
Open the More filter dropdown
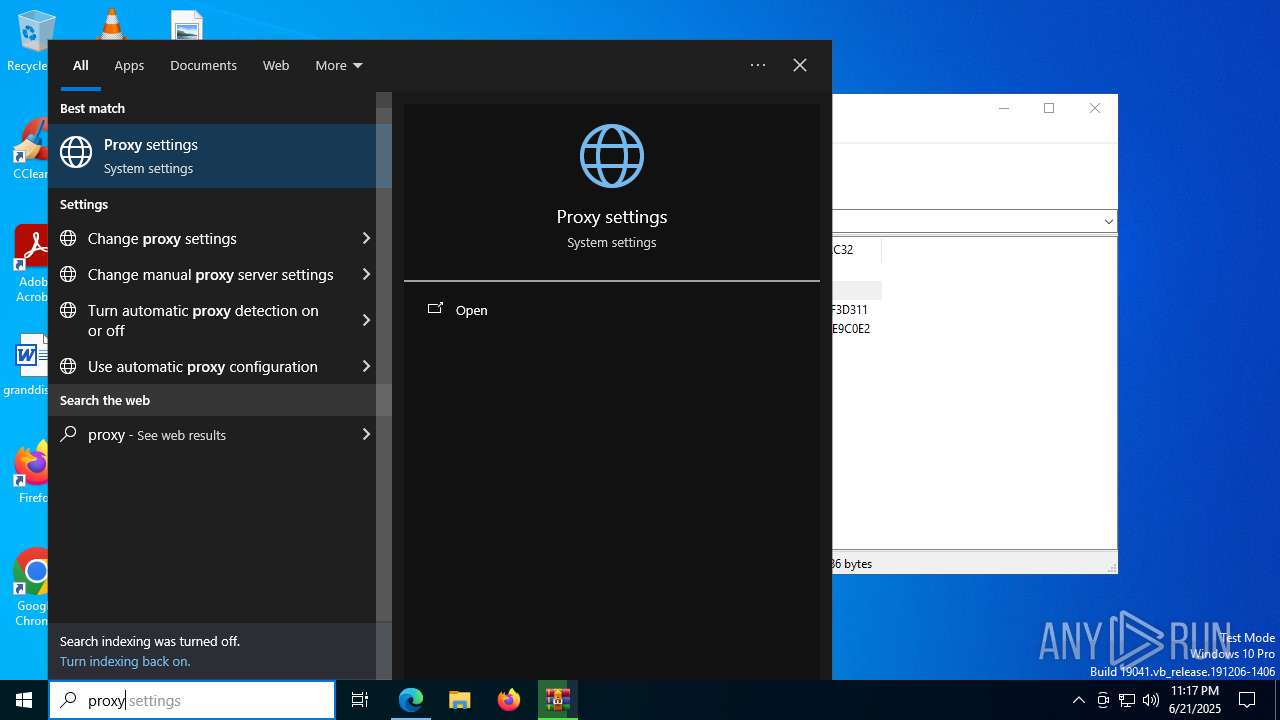point(339,65)
